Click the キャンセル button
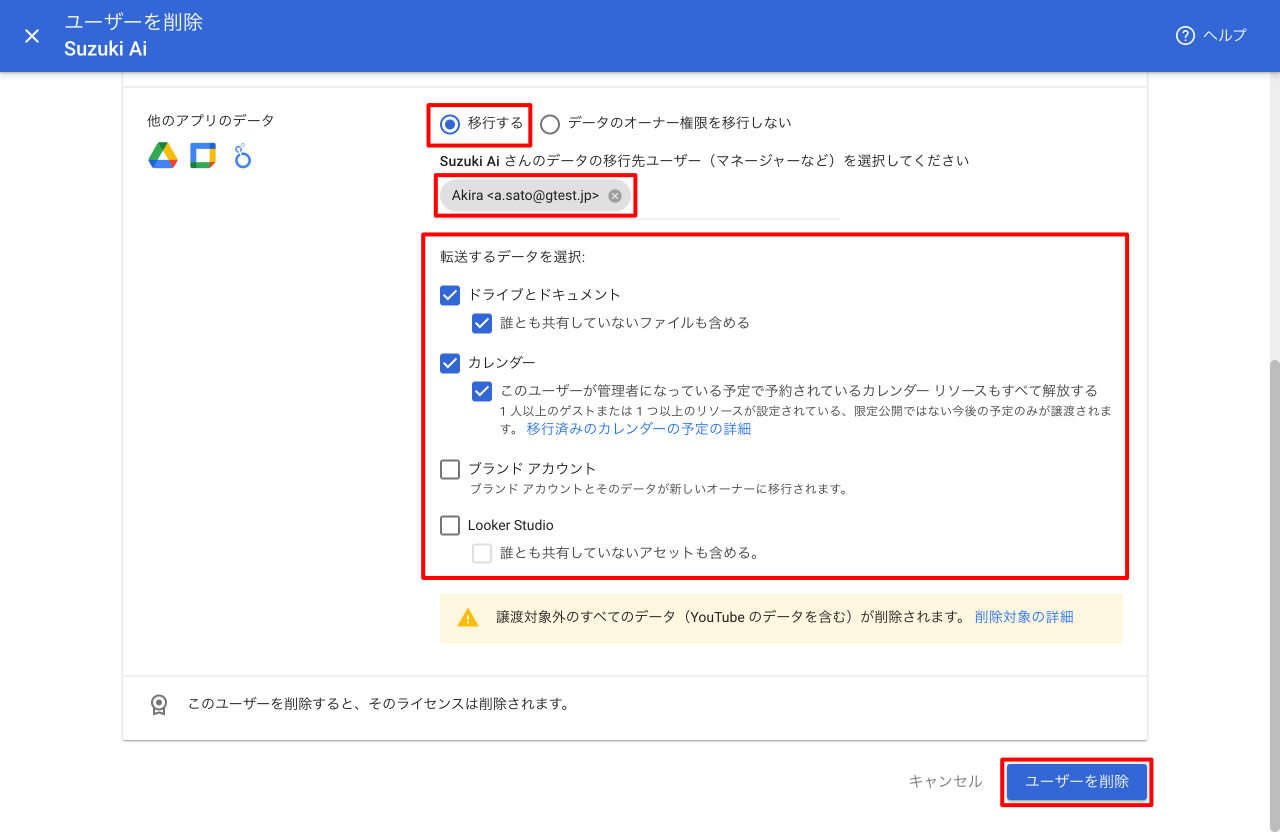Image resolution: width=1280 pixels, height=832 pixels. (x=945, y=782)
